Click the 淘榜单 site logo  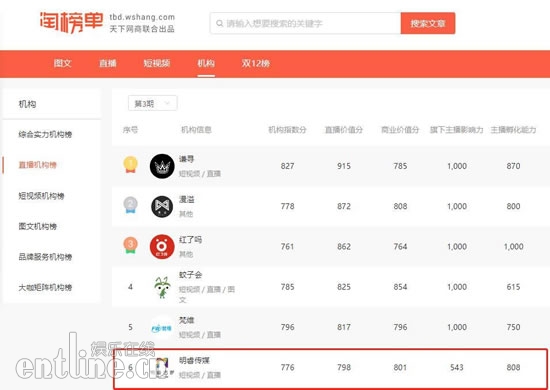click(x=71, y=22)
